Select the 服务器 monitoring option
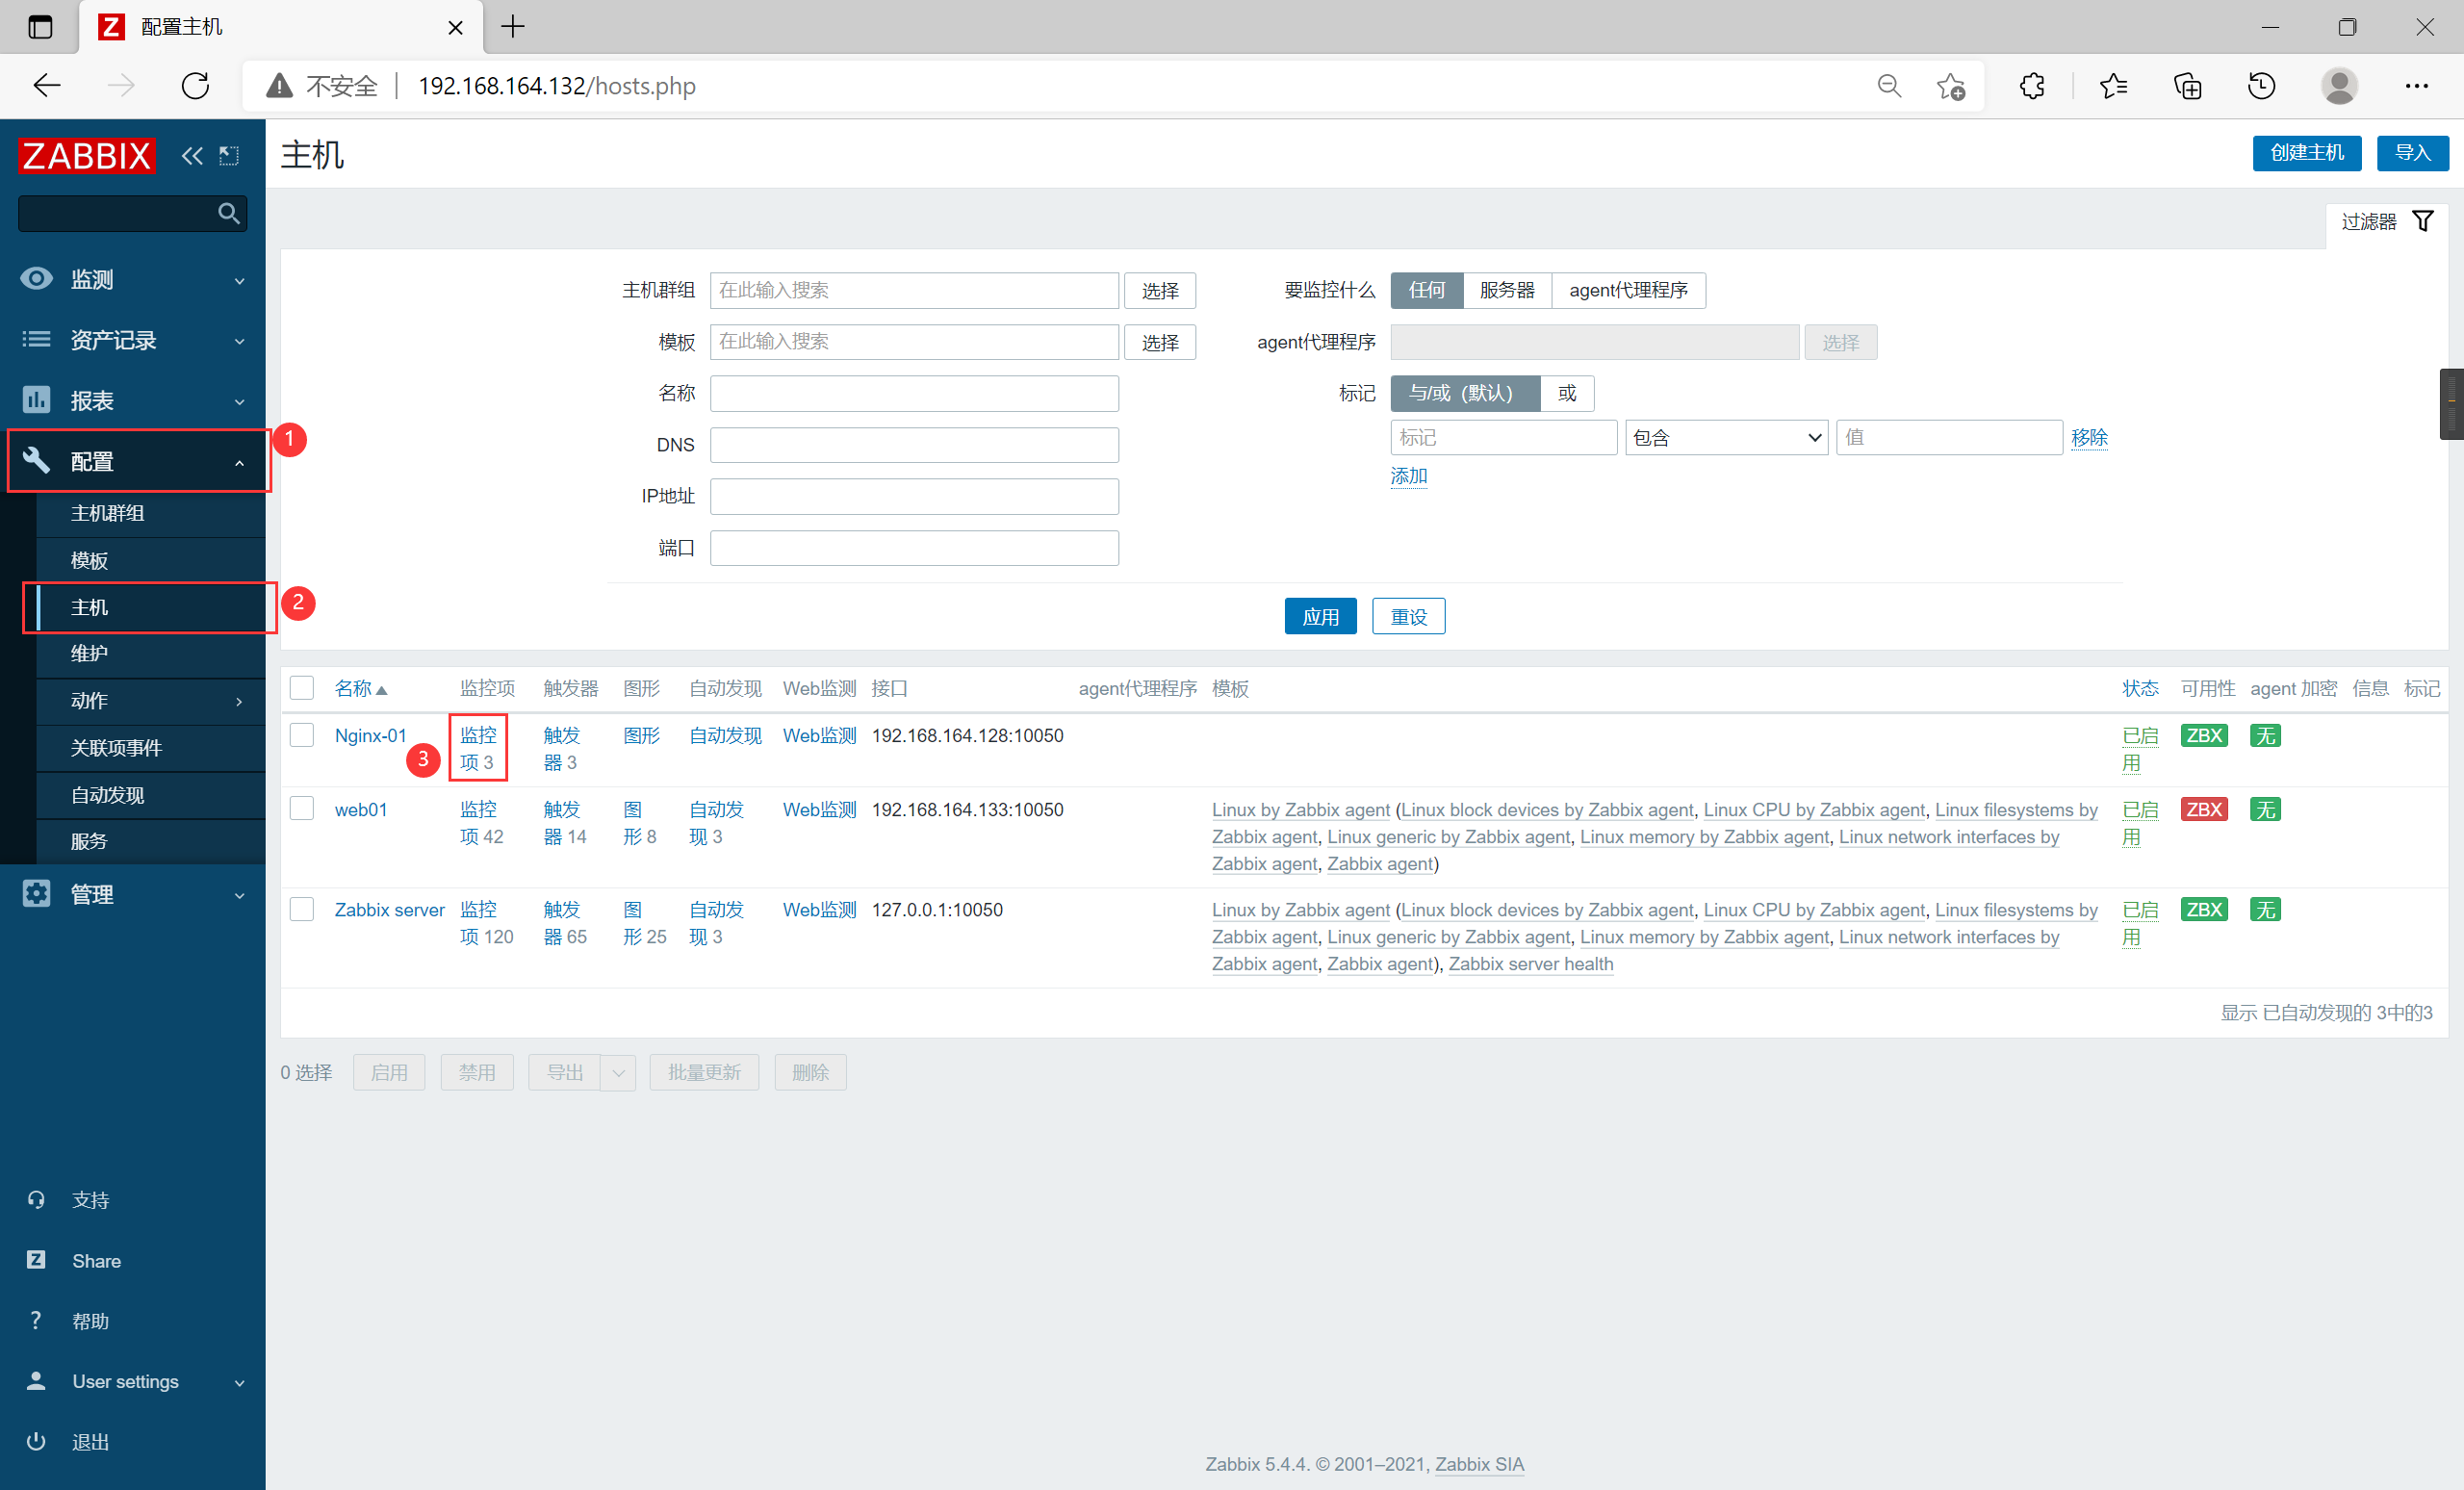This screenshot has height=1490, width=2464. [x=1506, y=290]
